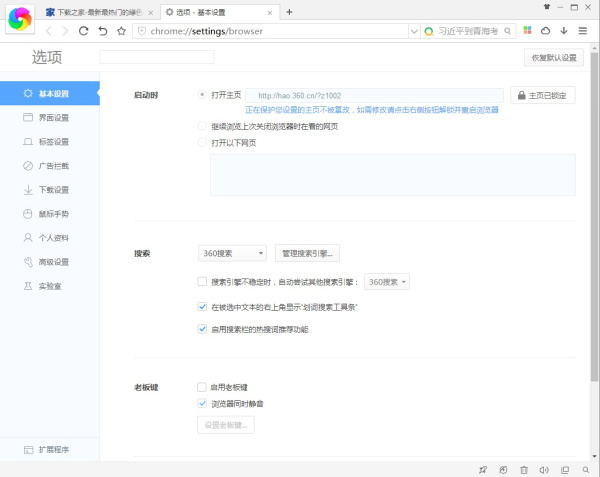Enable the 启用老板键 checkbox
The width and height of the screenshot is (600, 477).
pos(202,387)
